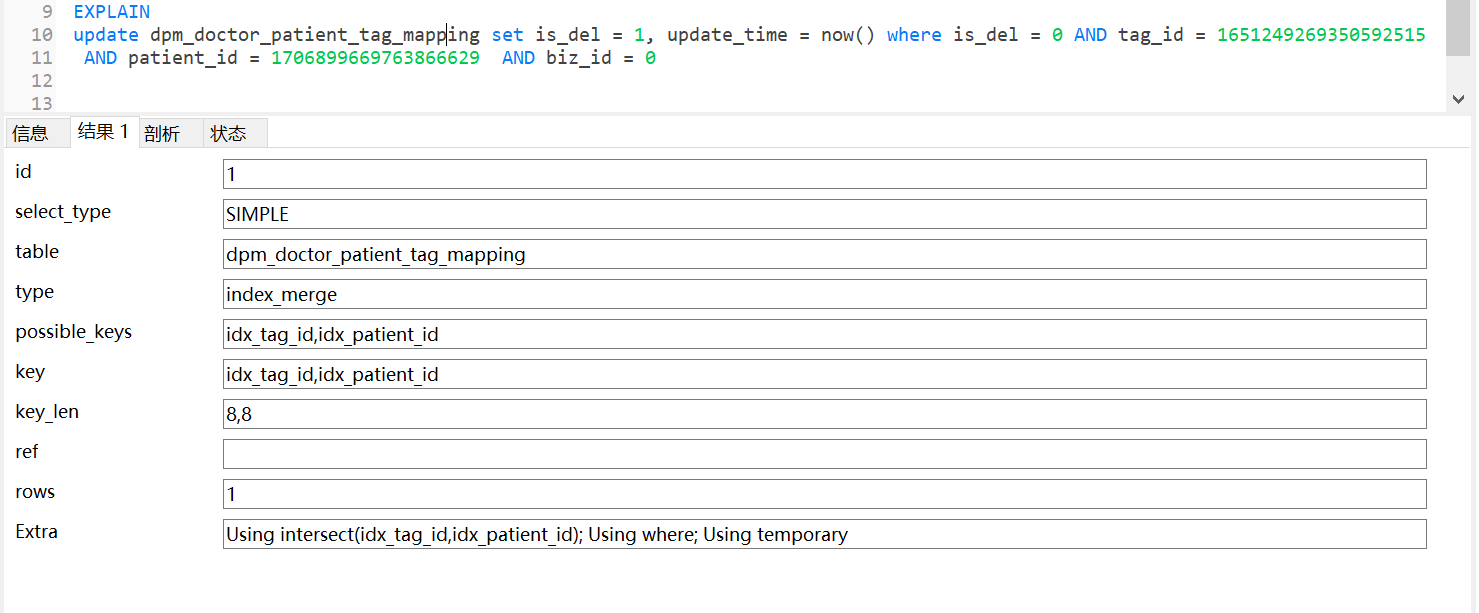
Task: Click the possible_keys value field
Action: 824,334
